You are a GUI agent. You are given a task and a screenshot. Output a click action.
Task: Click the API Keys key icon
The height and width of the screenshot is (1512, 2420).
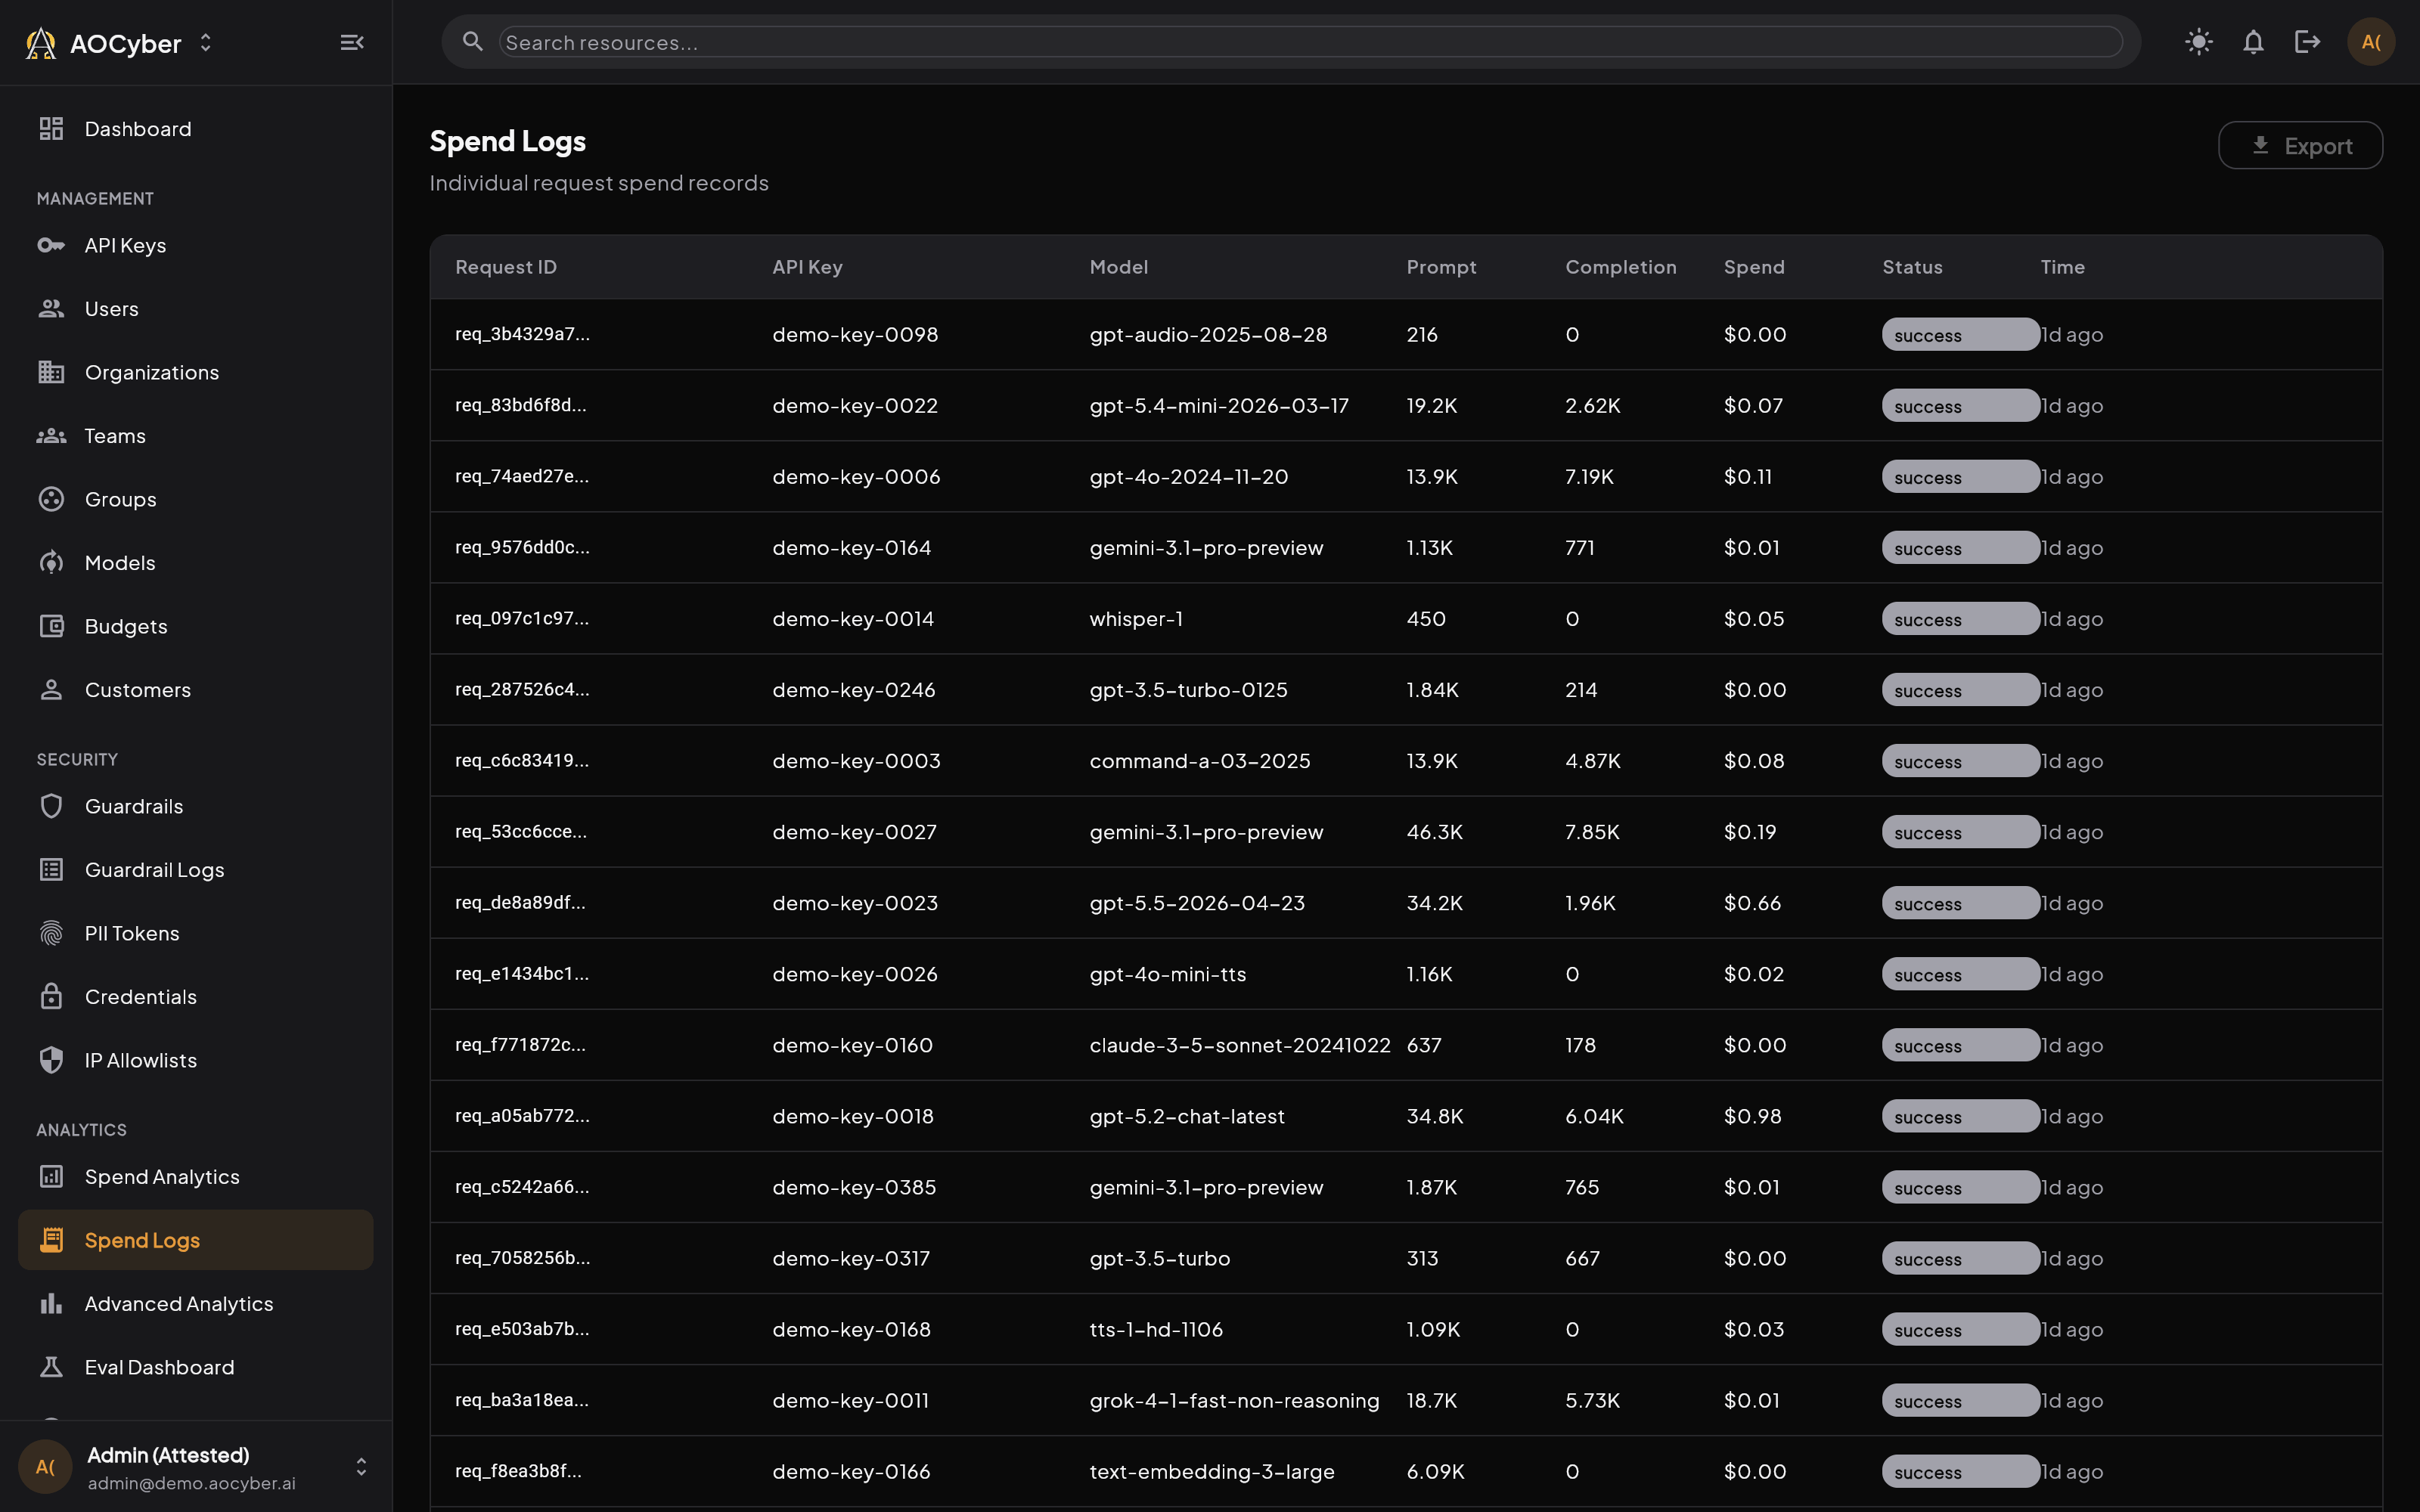pyautogui.click(x=51, y=245)
